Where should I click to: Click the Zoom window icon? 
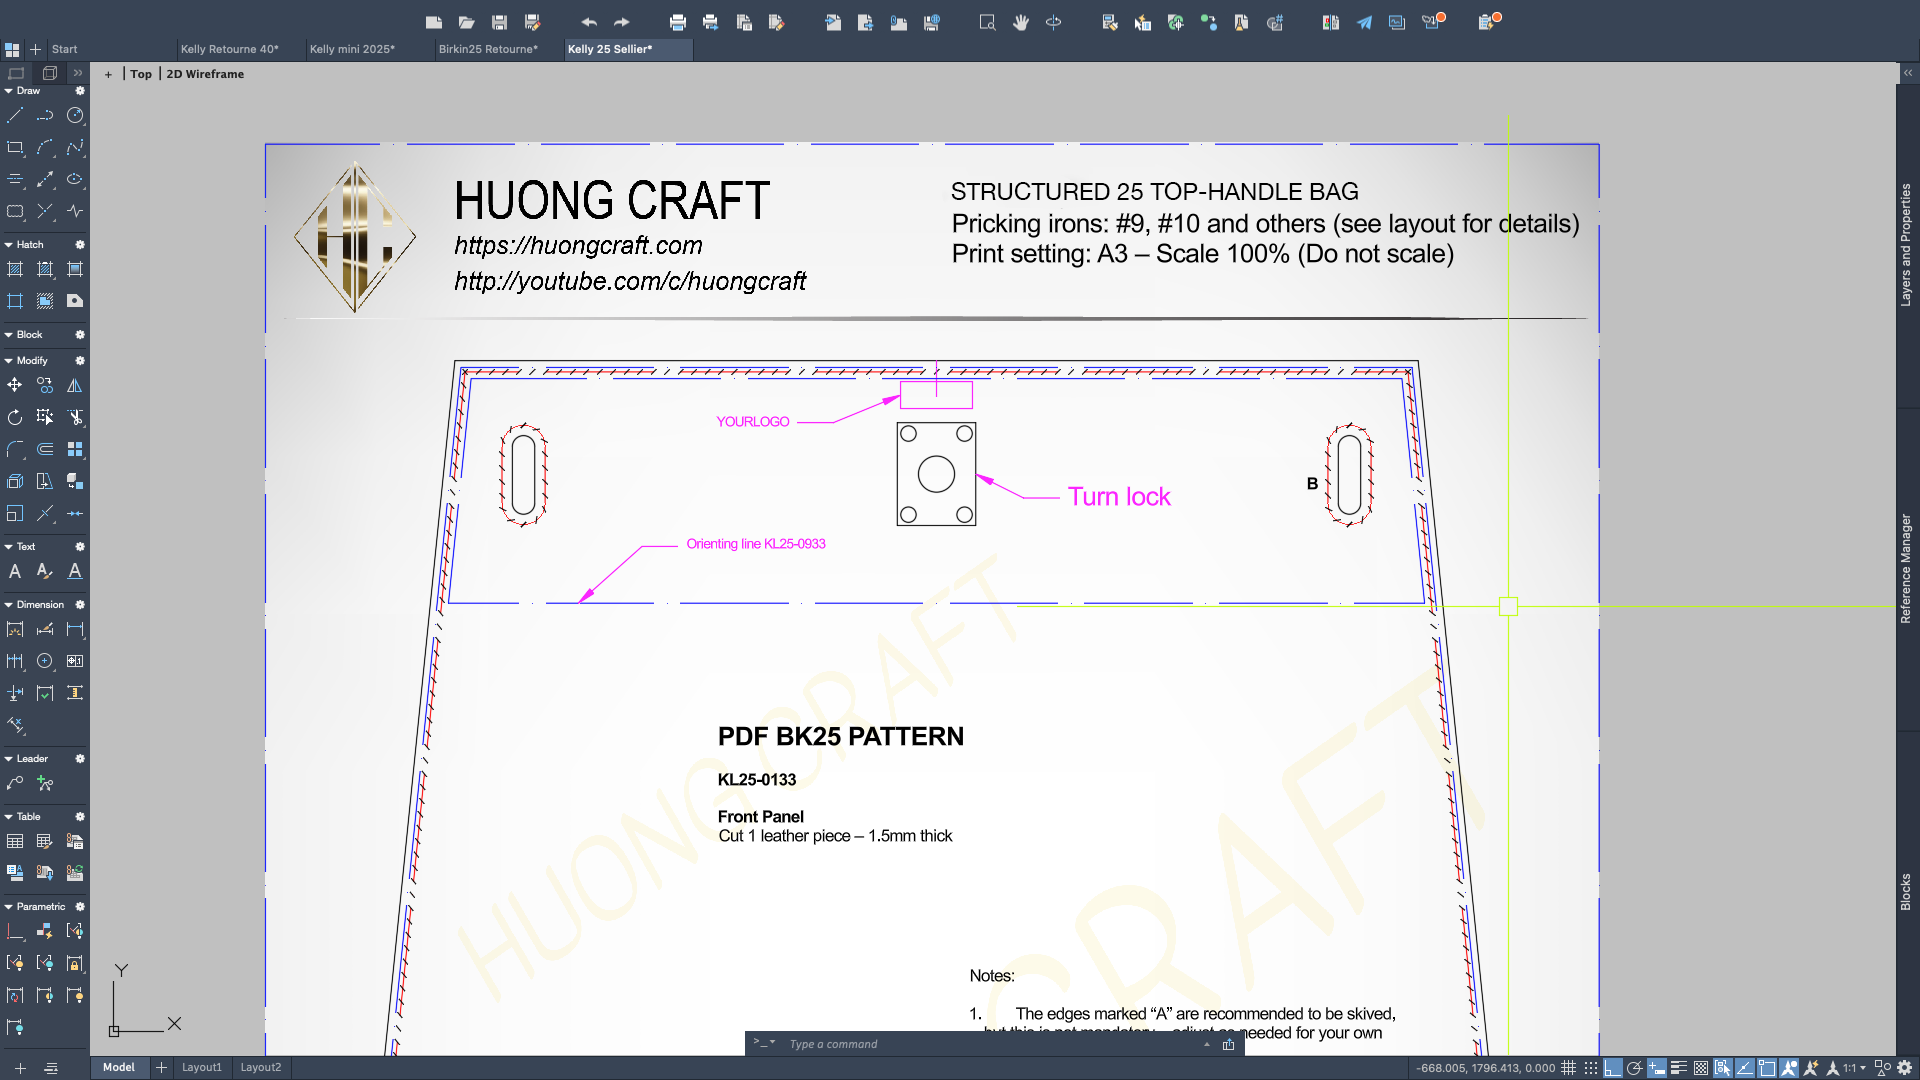987,22
